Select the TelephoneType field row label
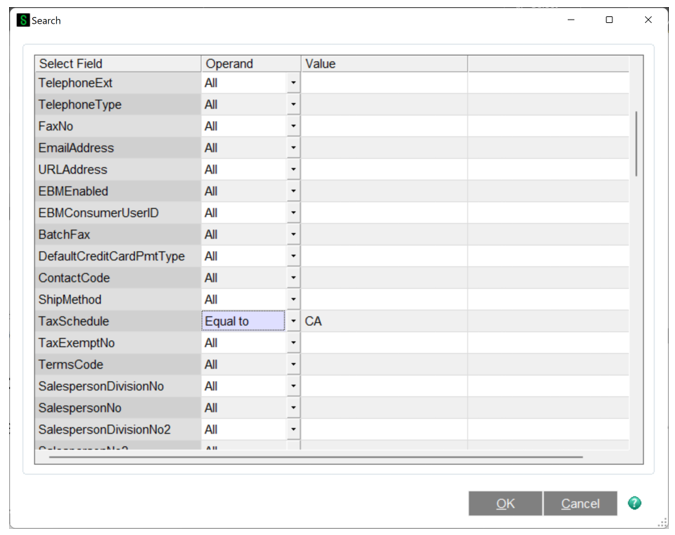 [x=118, y=104]
